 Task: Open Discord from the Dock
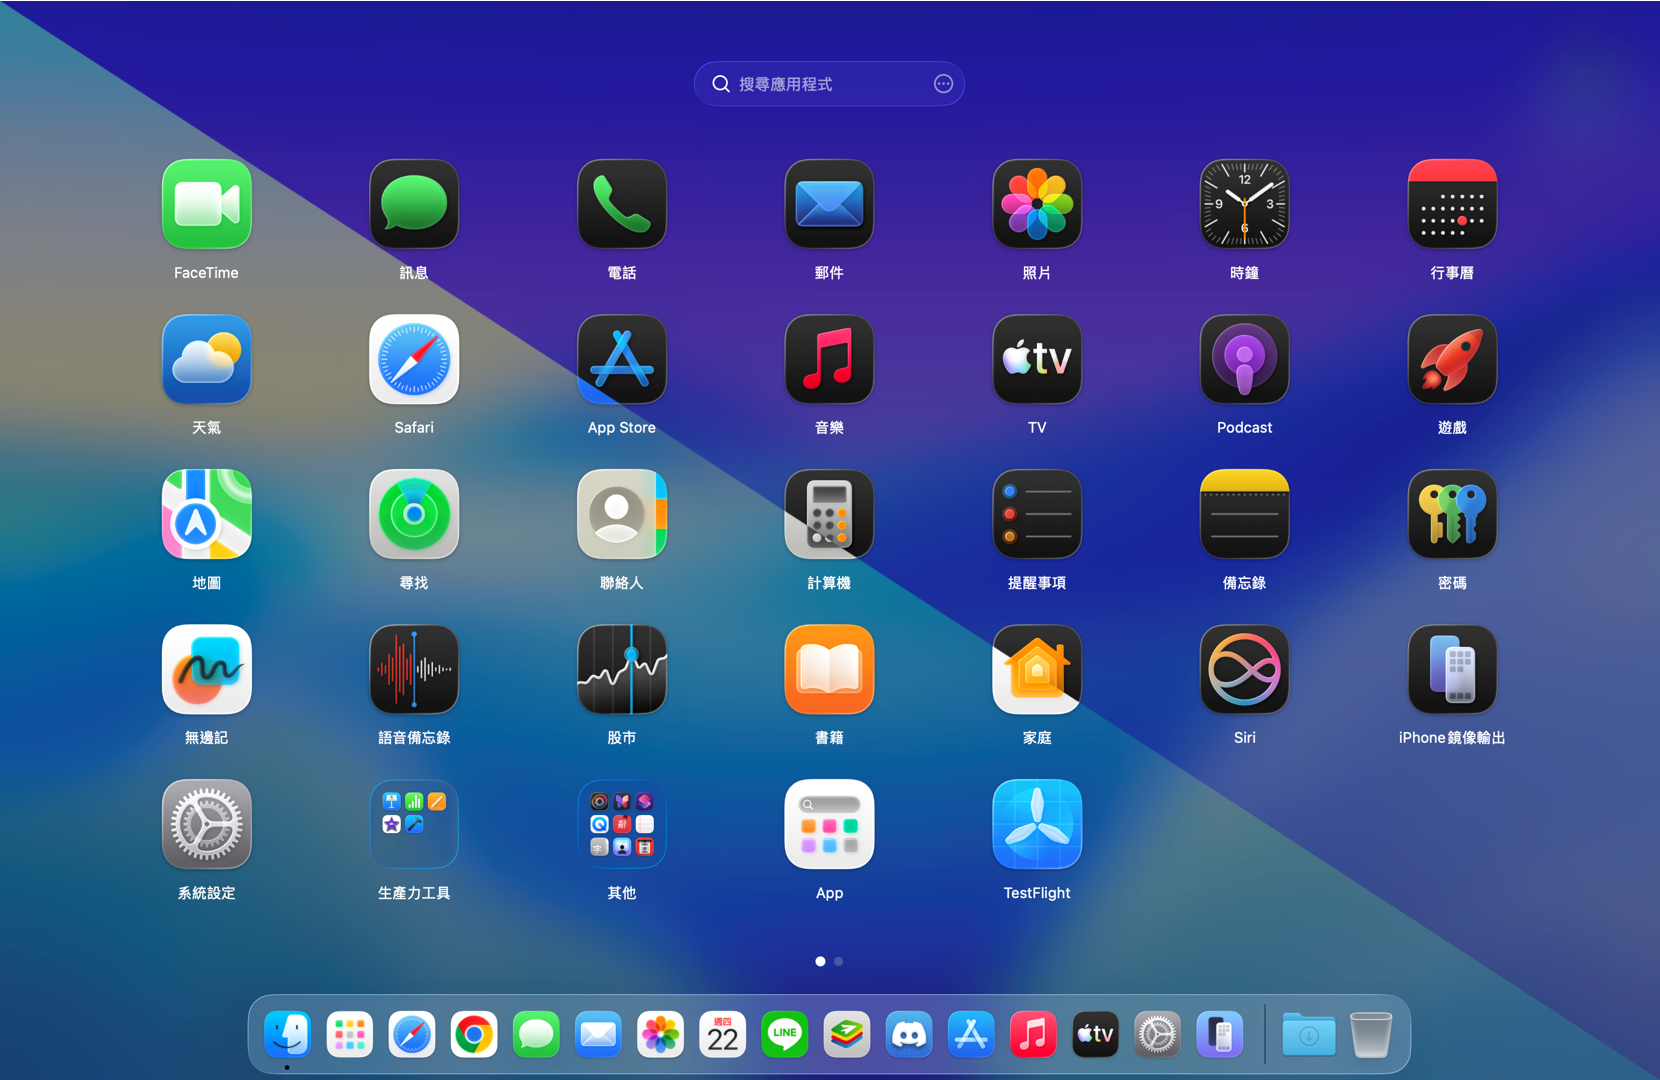pos(908,1035)
